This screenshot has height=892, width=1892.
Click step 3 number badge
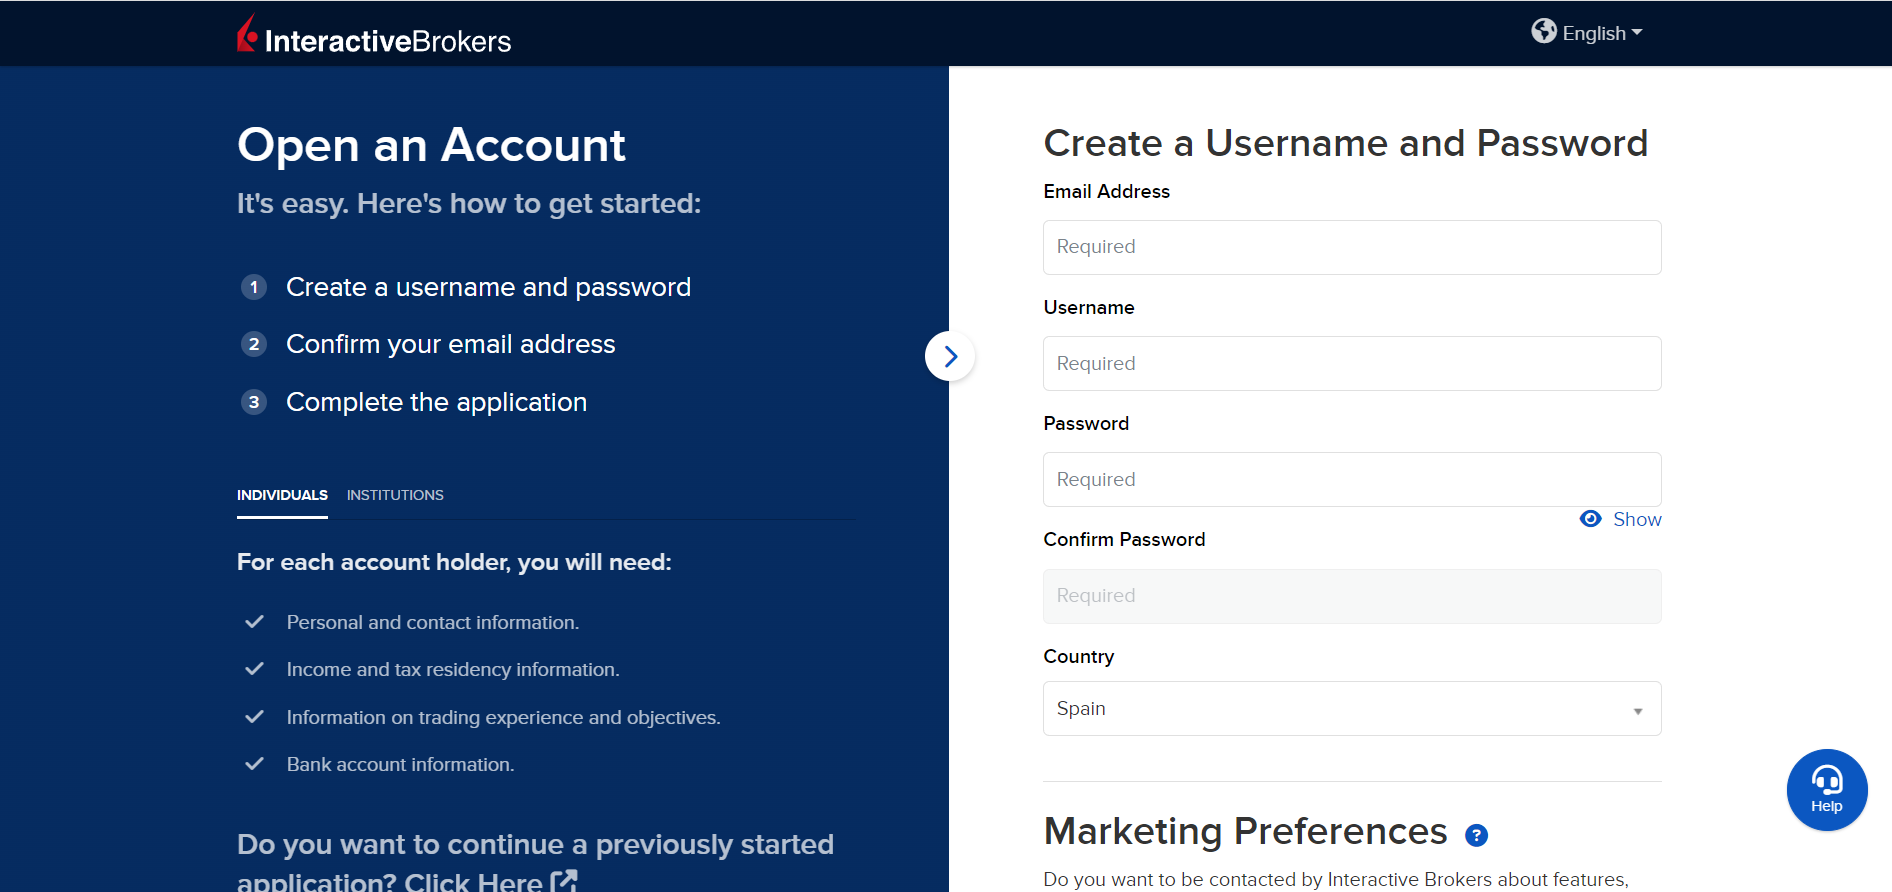pyautogui.click(x=254, y=402)
